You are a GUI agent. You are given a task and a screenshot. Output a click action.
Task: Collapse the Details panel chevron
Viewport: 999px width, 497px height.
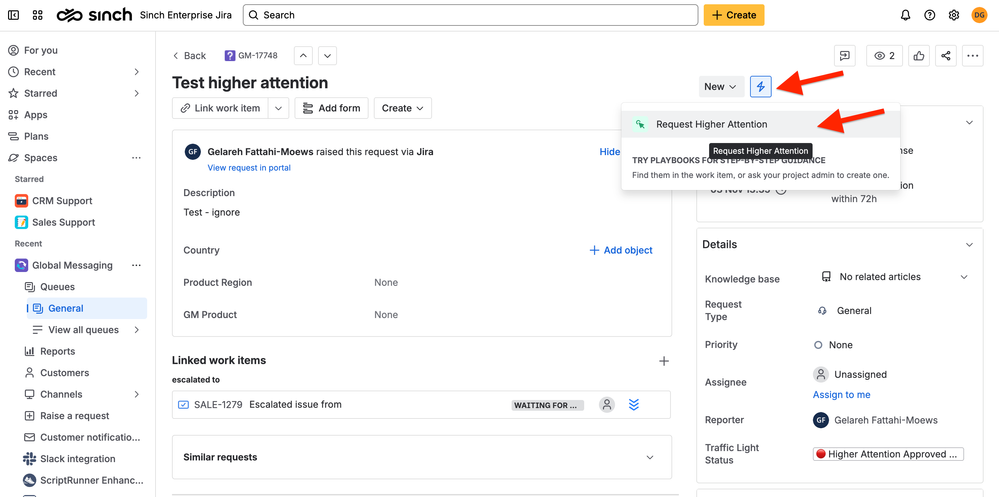coord(968,244)
